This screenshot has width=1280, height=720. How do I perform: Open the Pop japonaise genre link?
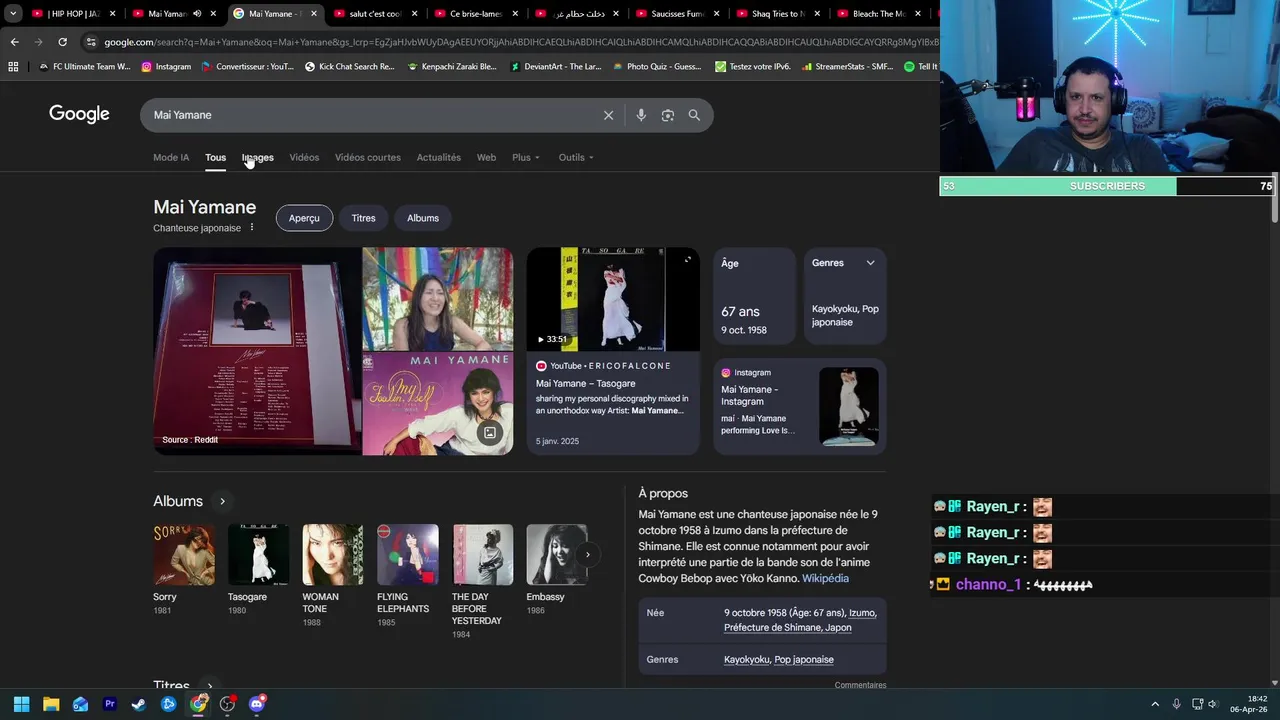pos(804,659)
